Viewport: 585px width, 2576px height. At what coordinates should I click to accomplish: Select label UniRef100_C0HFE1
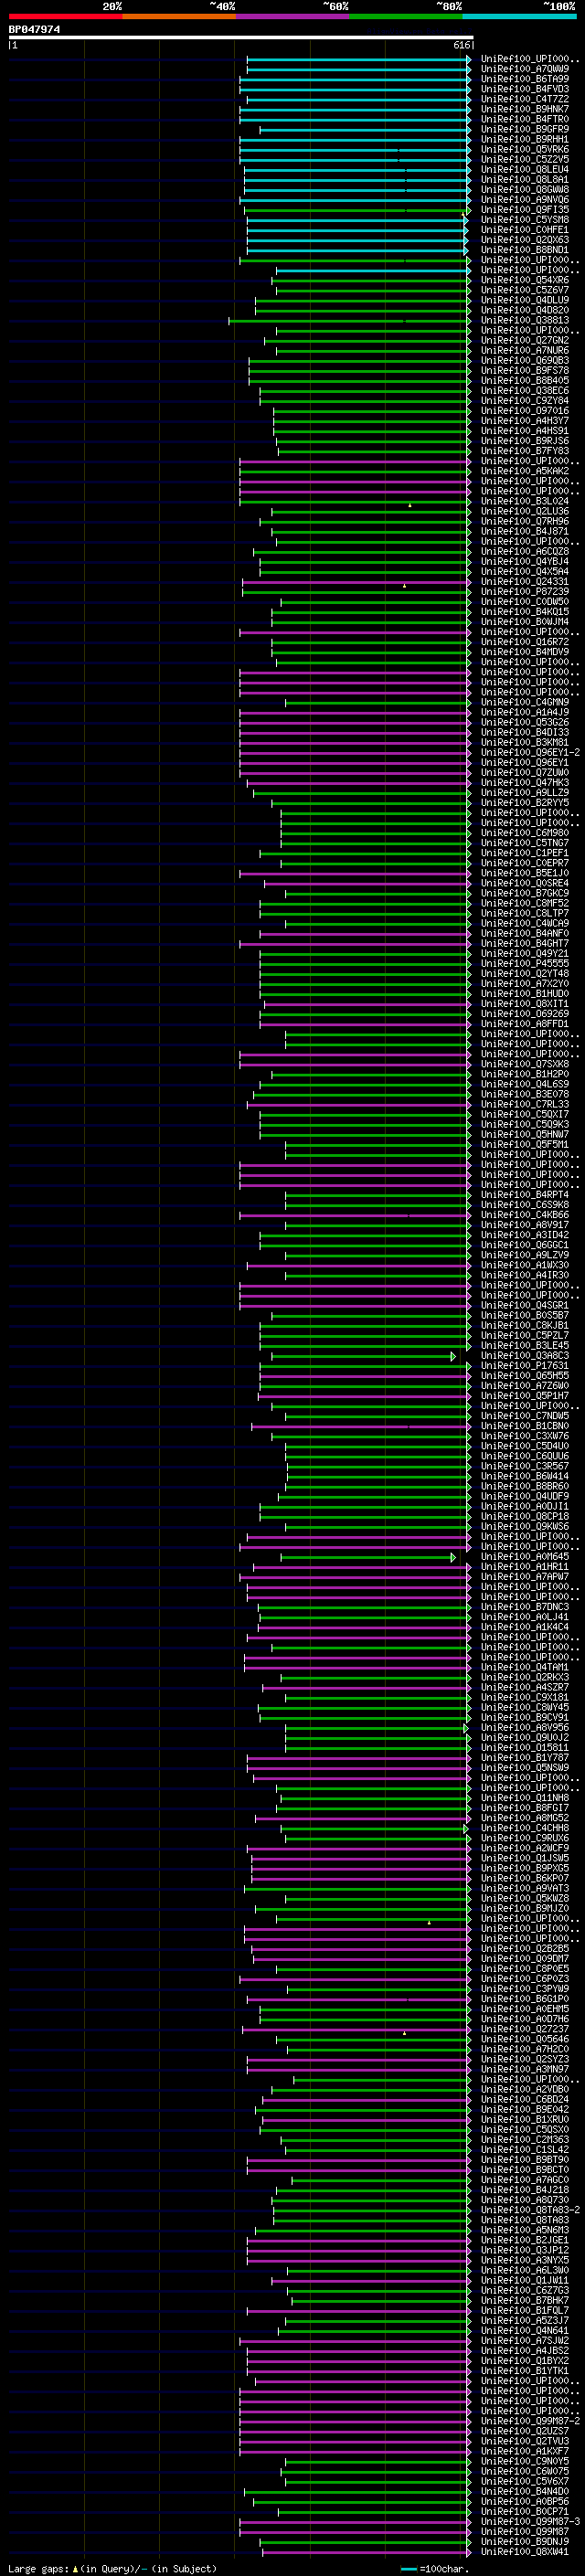tap(524, 230)
